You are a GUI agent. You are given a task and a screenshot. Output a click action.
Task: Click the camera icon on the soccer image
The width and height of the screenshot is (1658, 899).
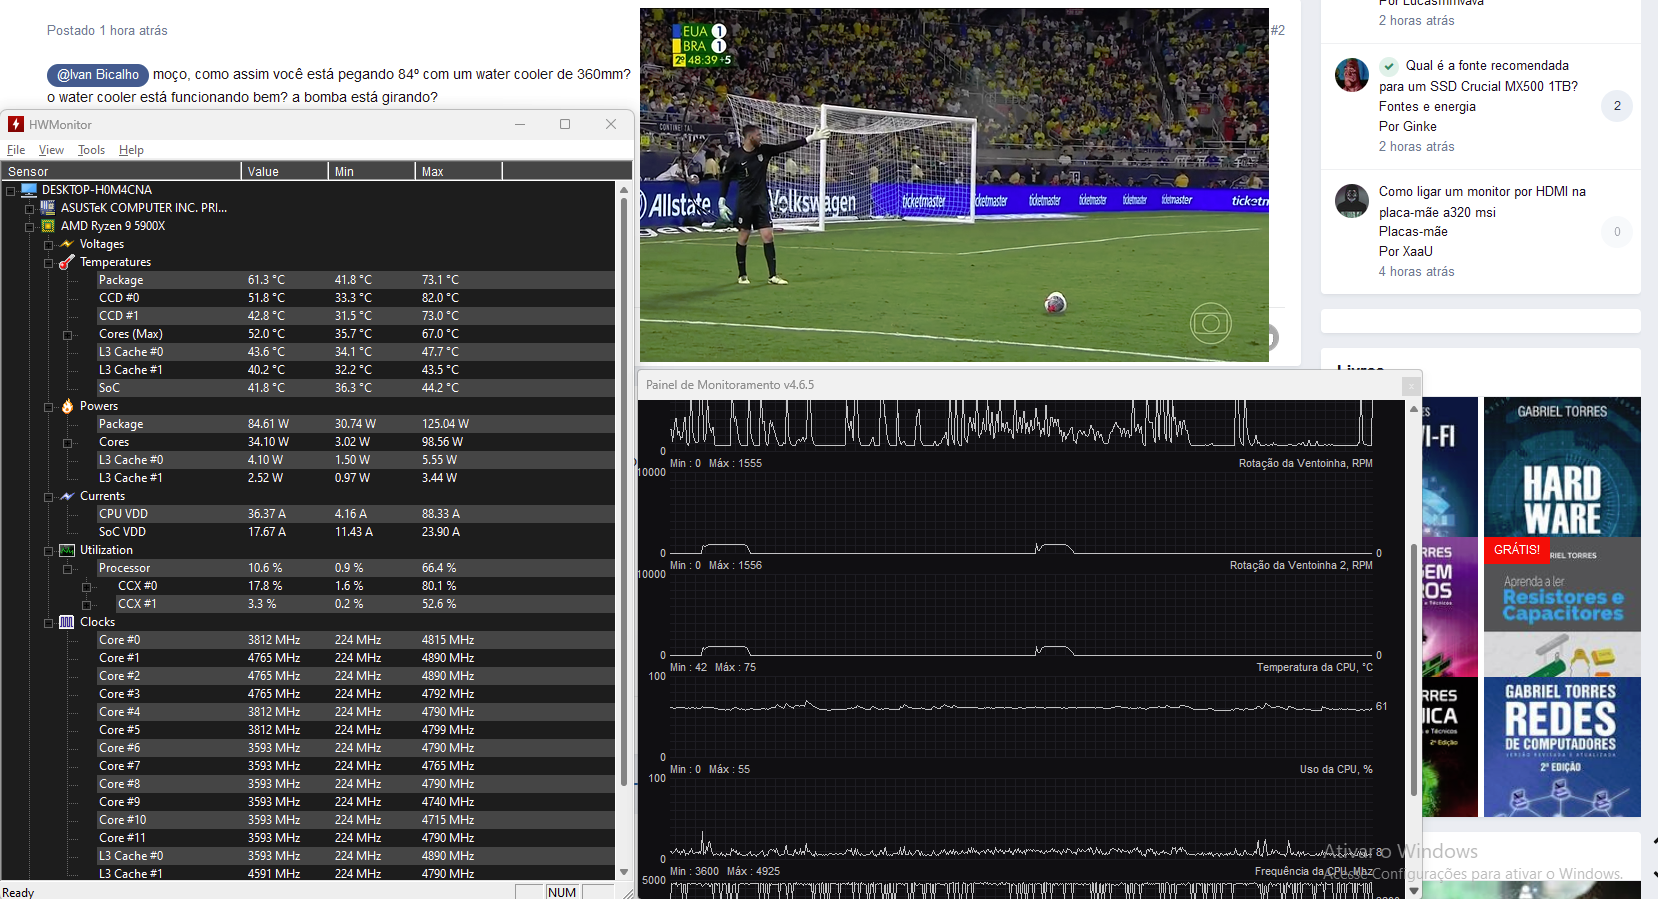(1210, 323)
